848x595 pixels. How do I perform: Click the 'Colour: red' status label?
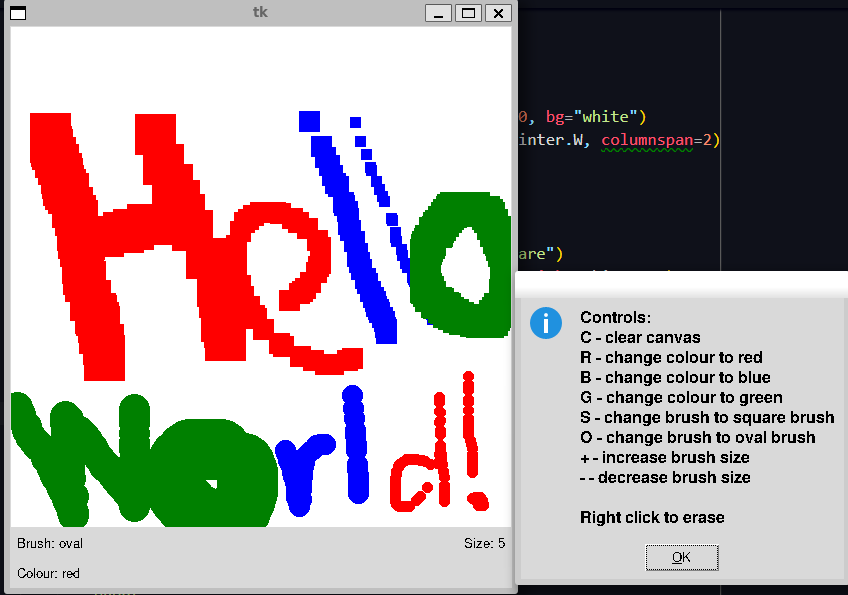(x=48, y=574)
